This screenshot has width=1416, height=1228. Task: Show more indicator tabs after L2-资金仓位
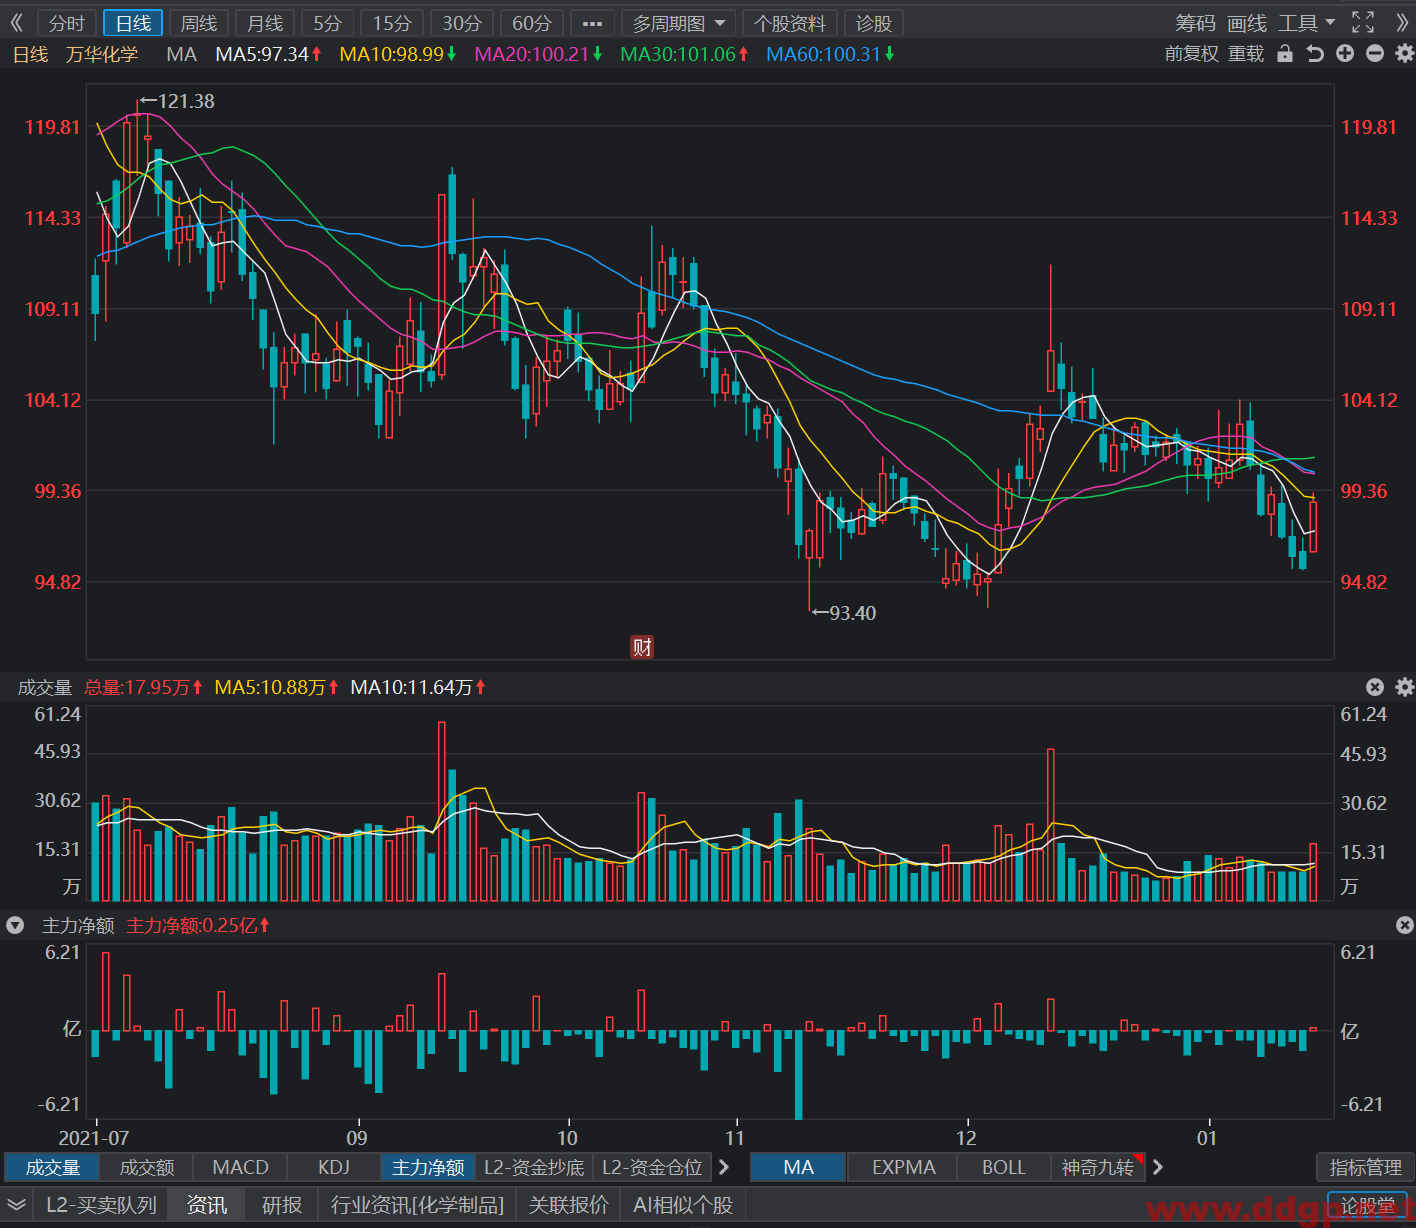[x=724, y=1167]
